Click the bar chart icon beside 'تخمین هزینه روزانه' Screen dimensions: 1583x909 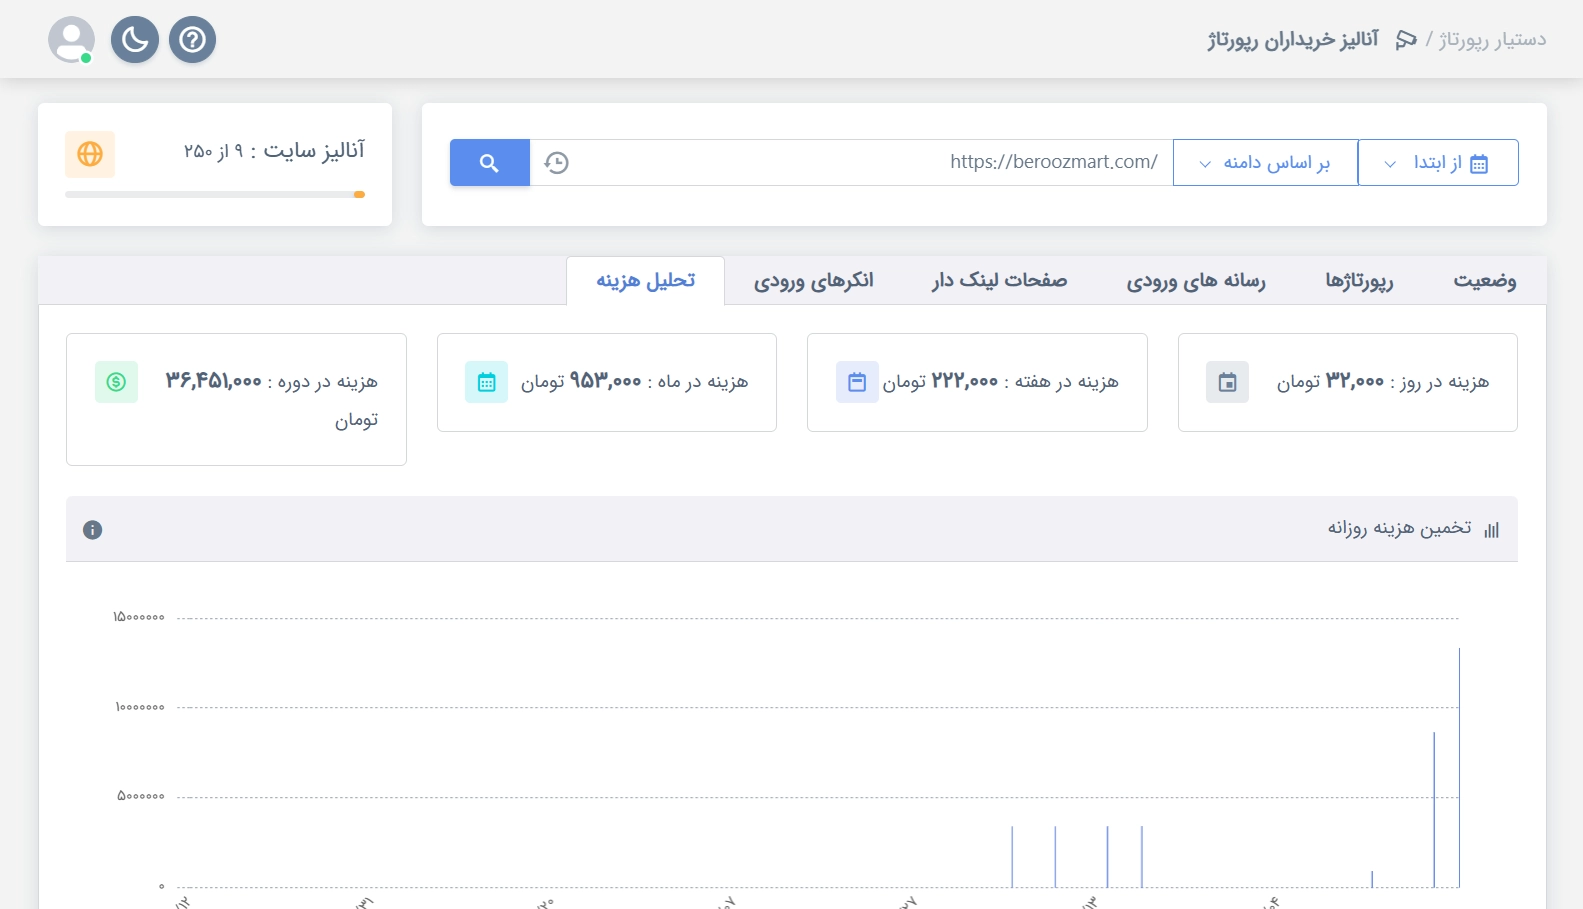coord(1491,530)
